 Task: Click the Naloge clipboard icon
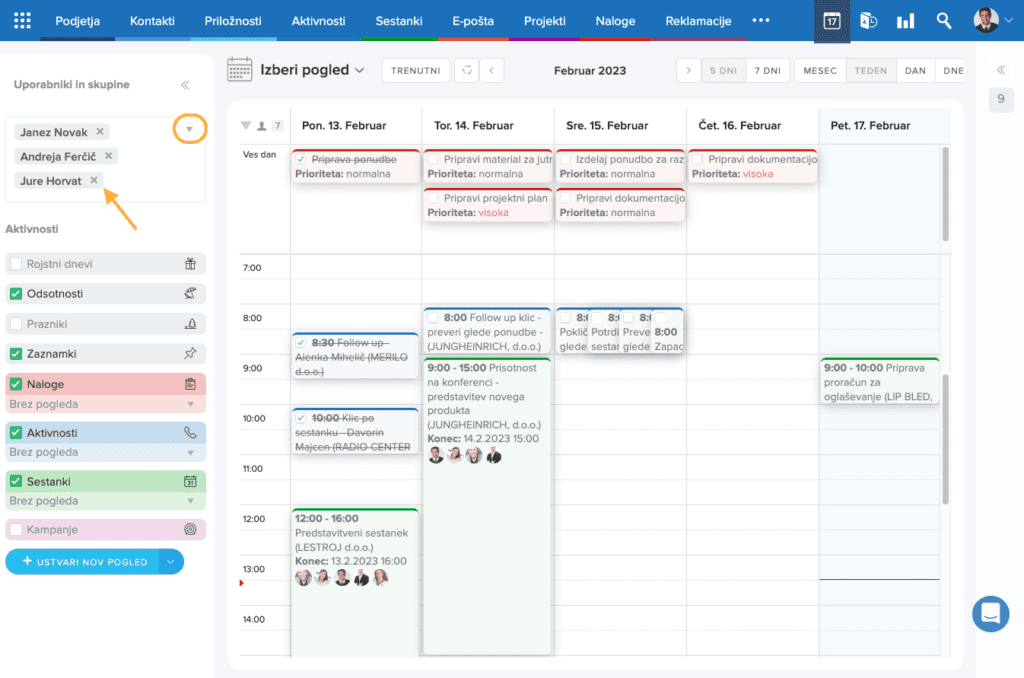pyautogui.click(x=190, y=384)
